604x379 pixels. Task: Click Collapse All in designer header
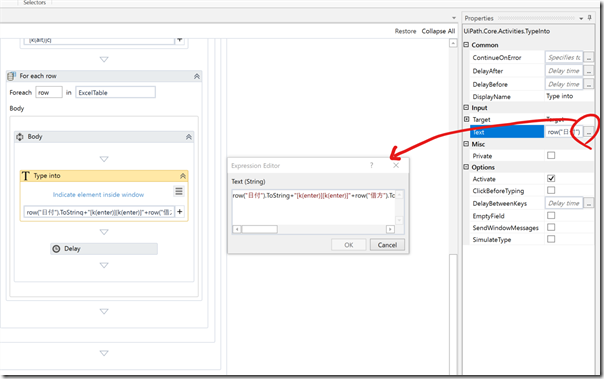coord(438,31)
